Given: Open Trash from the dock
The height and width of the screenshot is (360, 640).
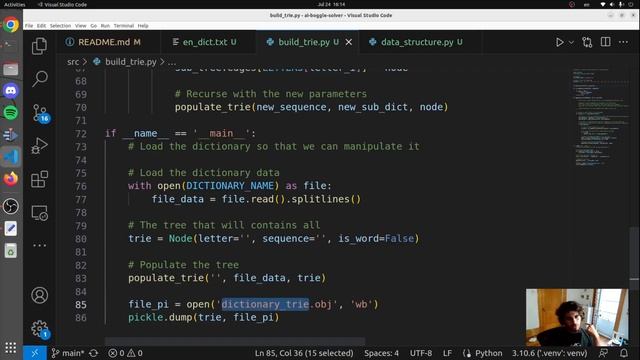Looking at the screenshot, I should coord(11,251).
